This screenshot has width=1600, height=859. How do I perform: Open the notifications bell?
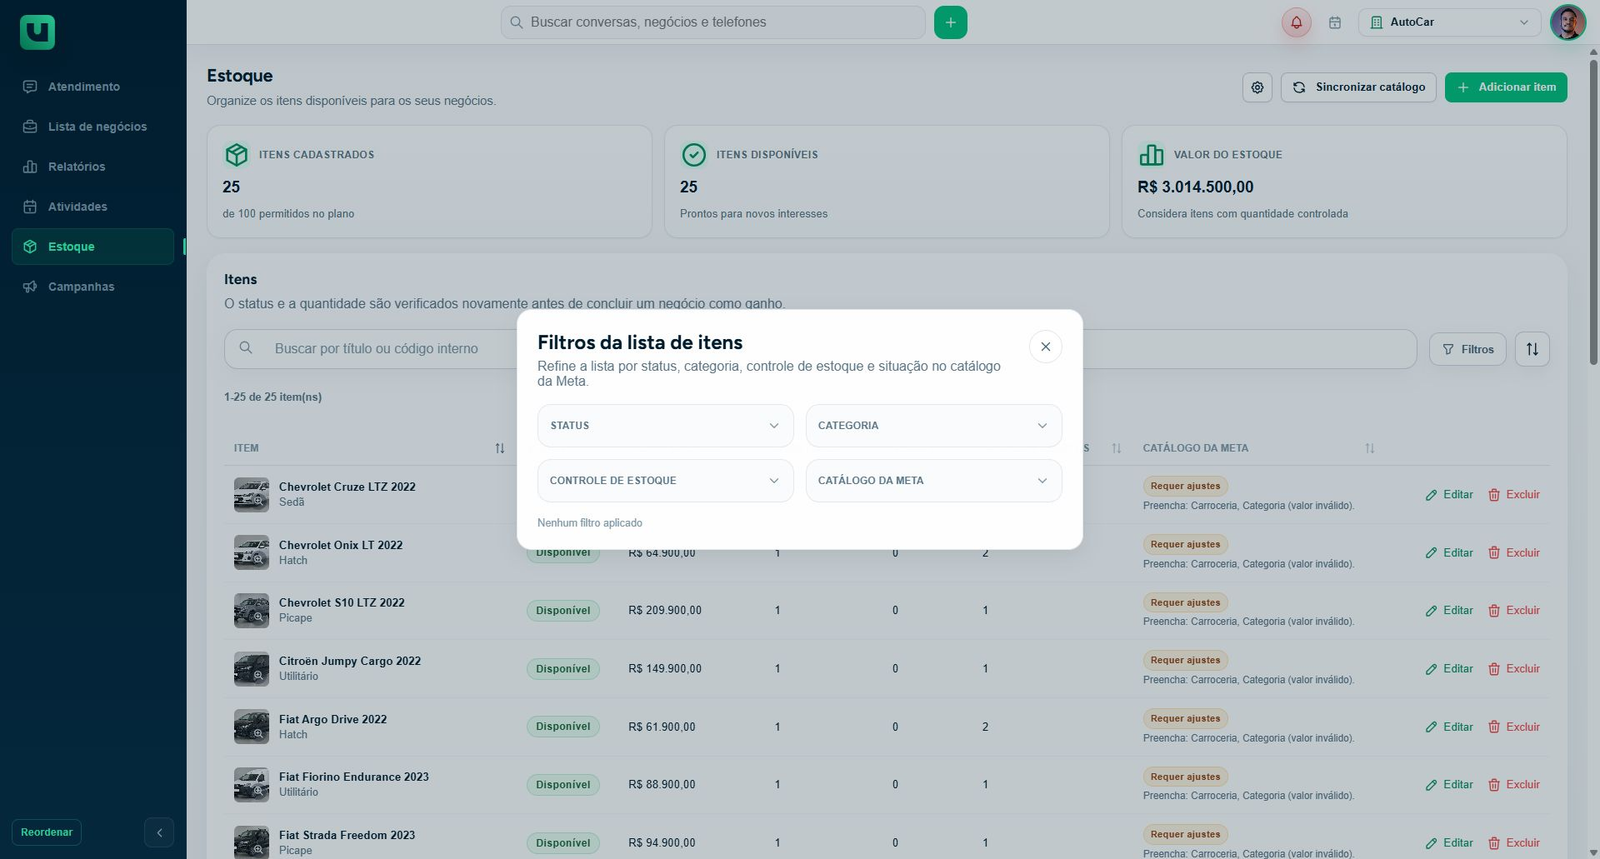click(1296, 22)
